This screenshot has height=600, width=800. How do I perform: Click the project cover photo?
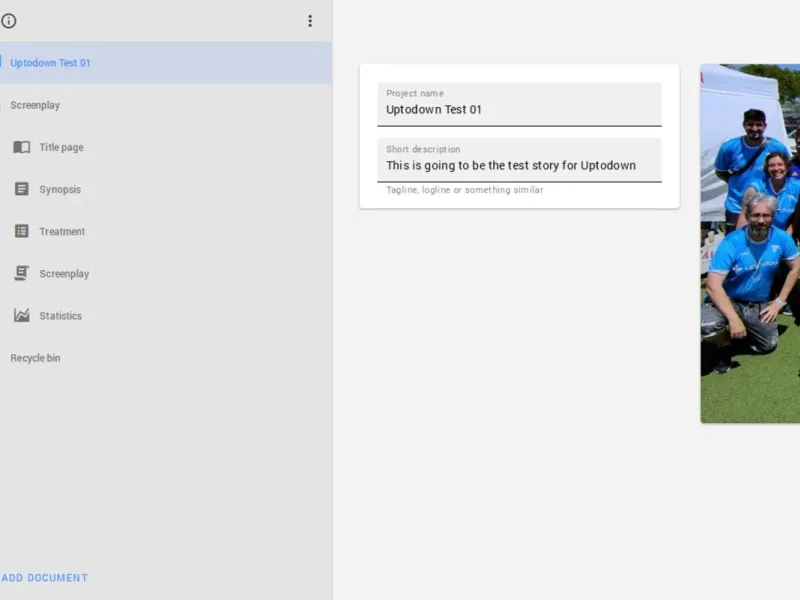coord(750,243)
